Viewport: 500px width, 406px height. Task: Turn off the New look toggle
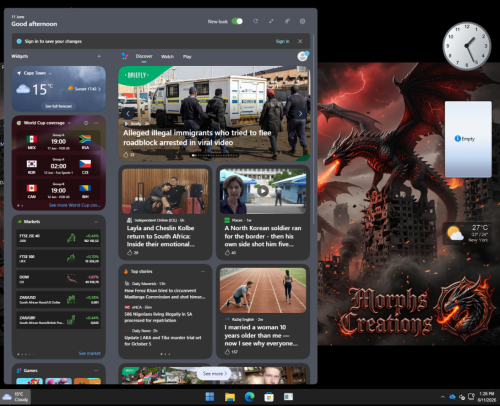(x=237, y=21)
